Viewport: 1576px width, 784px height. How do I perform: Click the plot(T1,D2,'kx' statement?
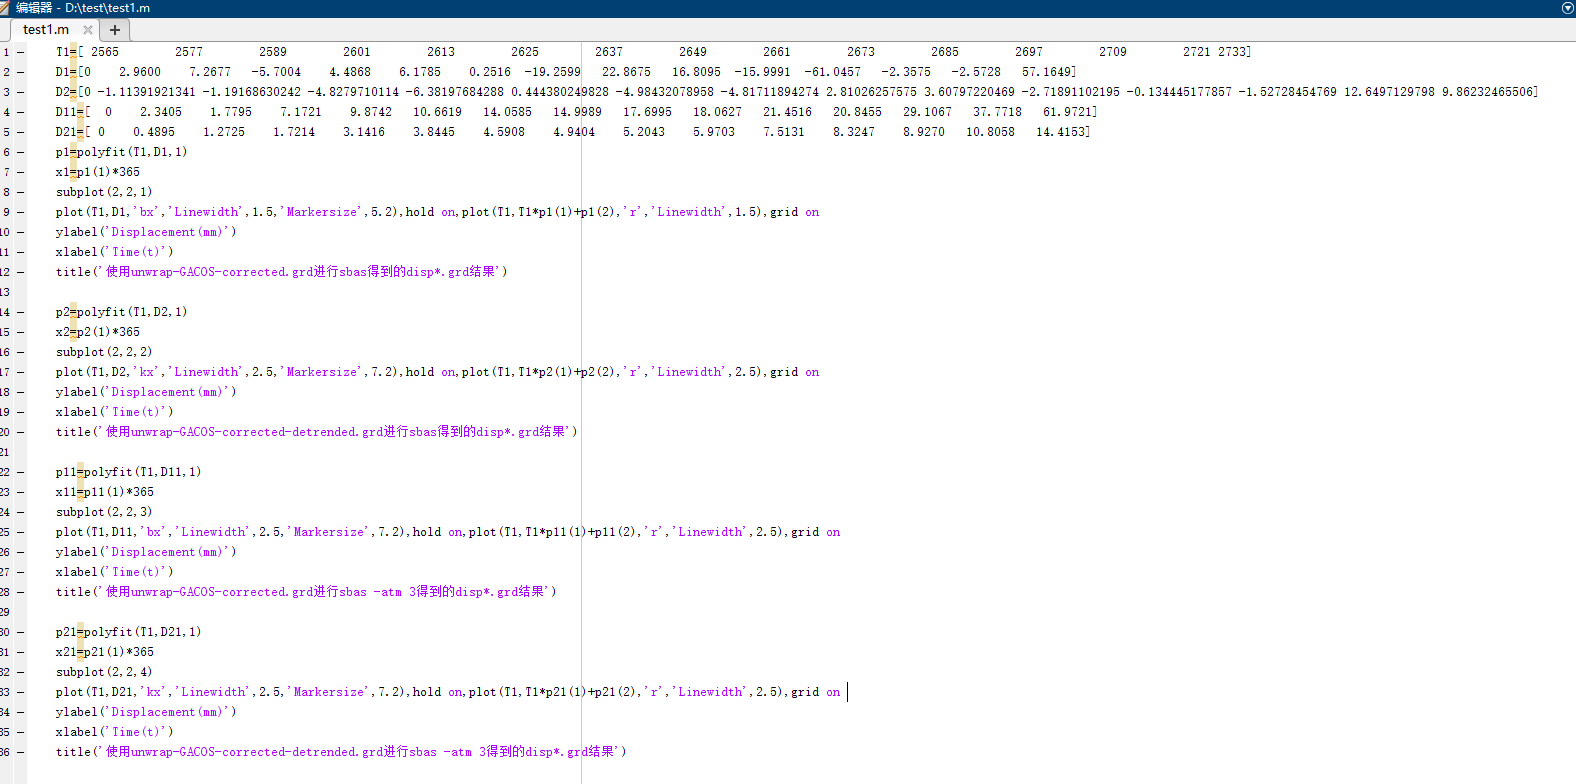(438, 372)
